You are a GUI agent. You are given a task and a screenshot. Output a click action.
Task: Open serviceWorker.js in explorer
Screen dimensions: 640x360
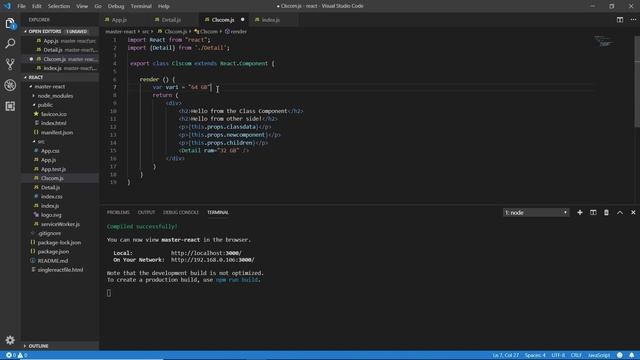[x=60, y=224]
